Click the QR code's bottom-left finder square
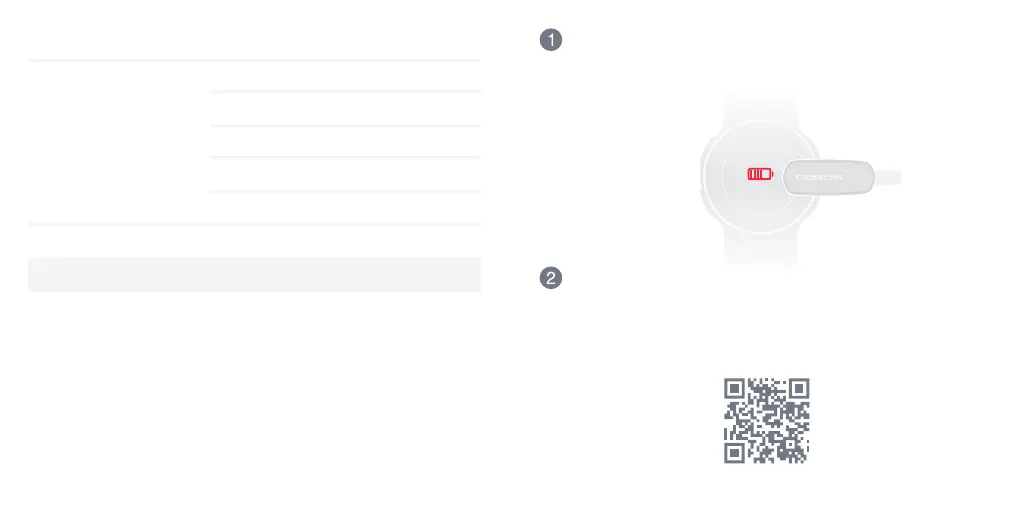 click(734, 453)
